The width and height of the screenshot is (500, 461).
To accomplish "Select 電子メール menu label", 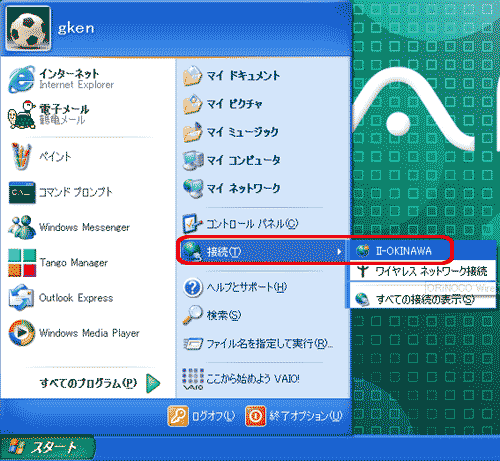I will [x=64, y=109].
